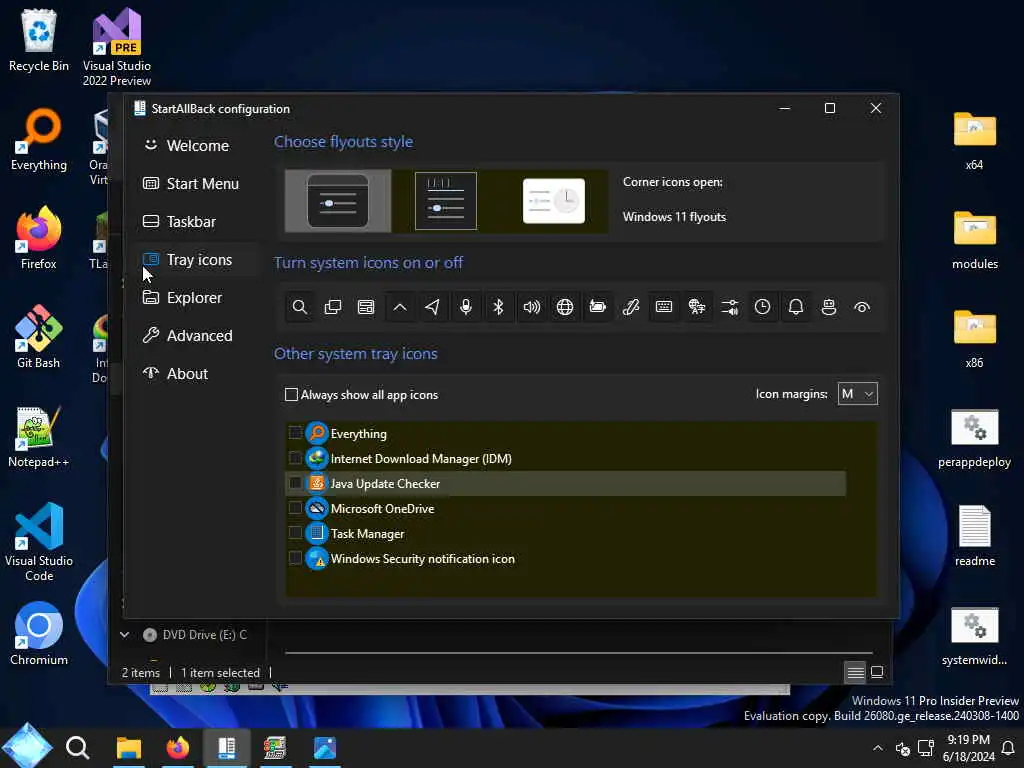Screen dimensions: 1024x768
Task: Toggle the Network globe system icon
Action: pyautogui.click(x=565, y=307)
